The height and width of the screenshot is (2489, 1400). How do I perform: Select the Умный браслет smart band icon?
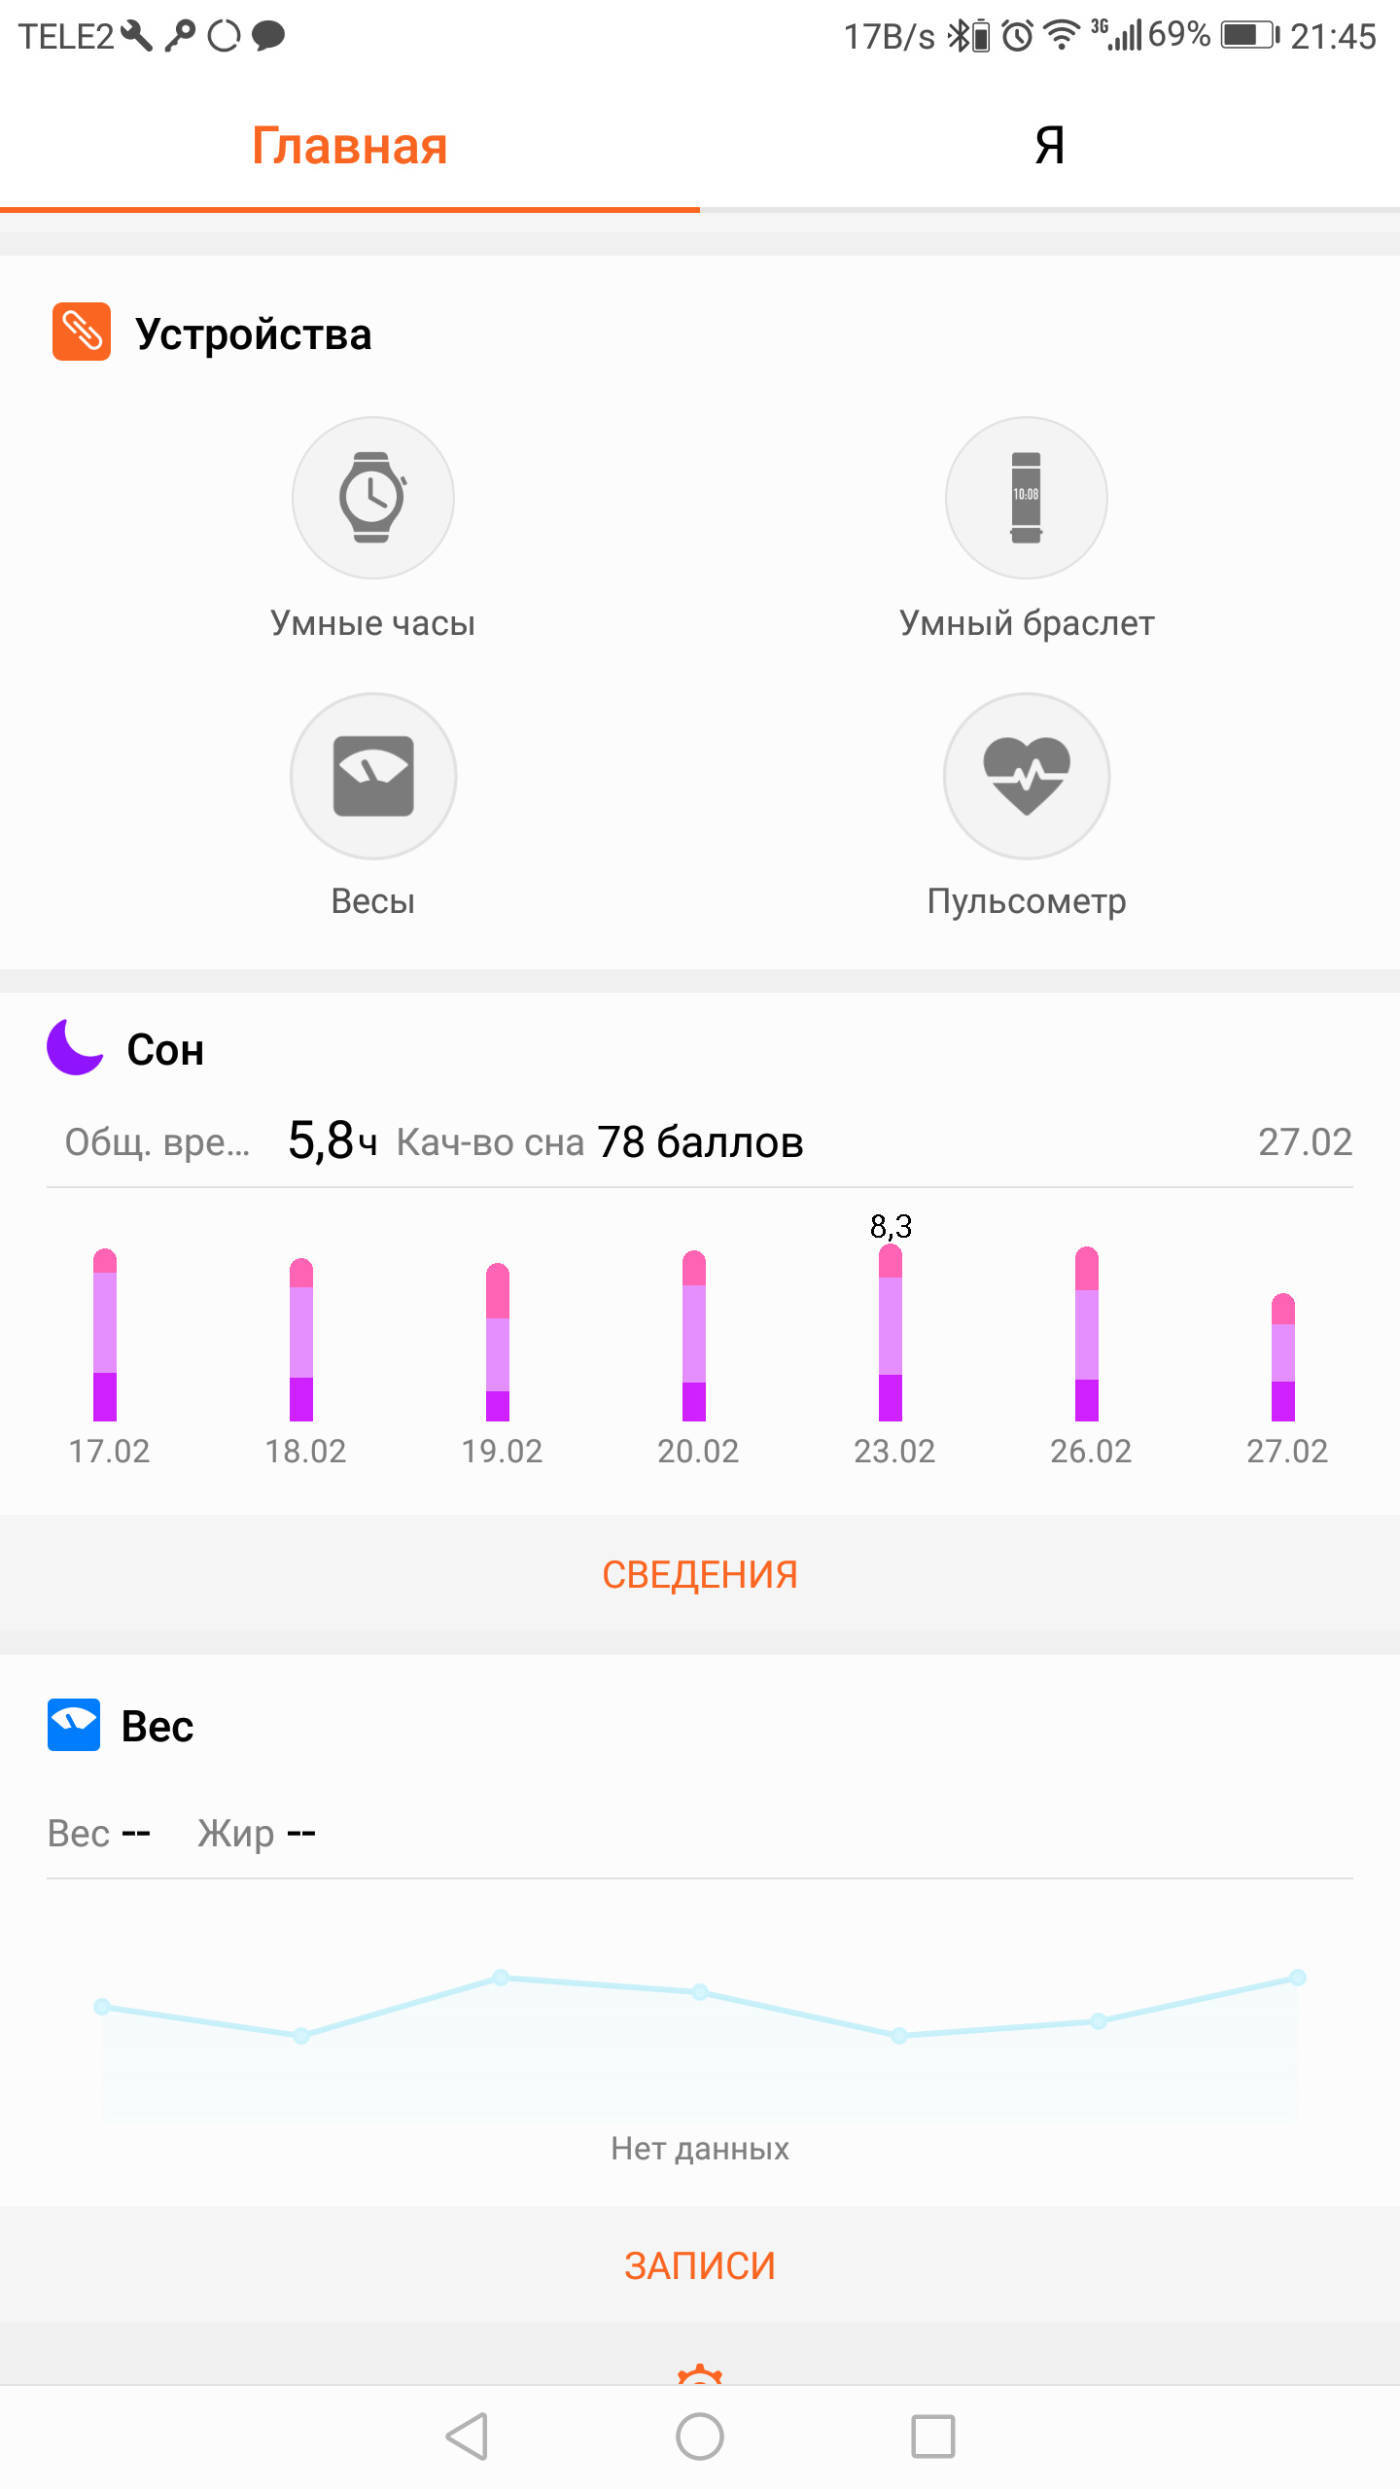tap(1026, 498)
